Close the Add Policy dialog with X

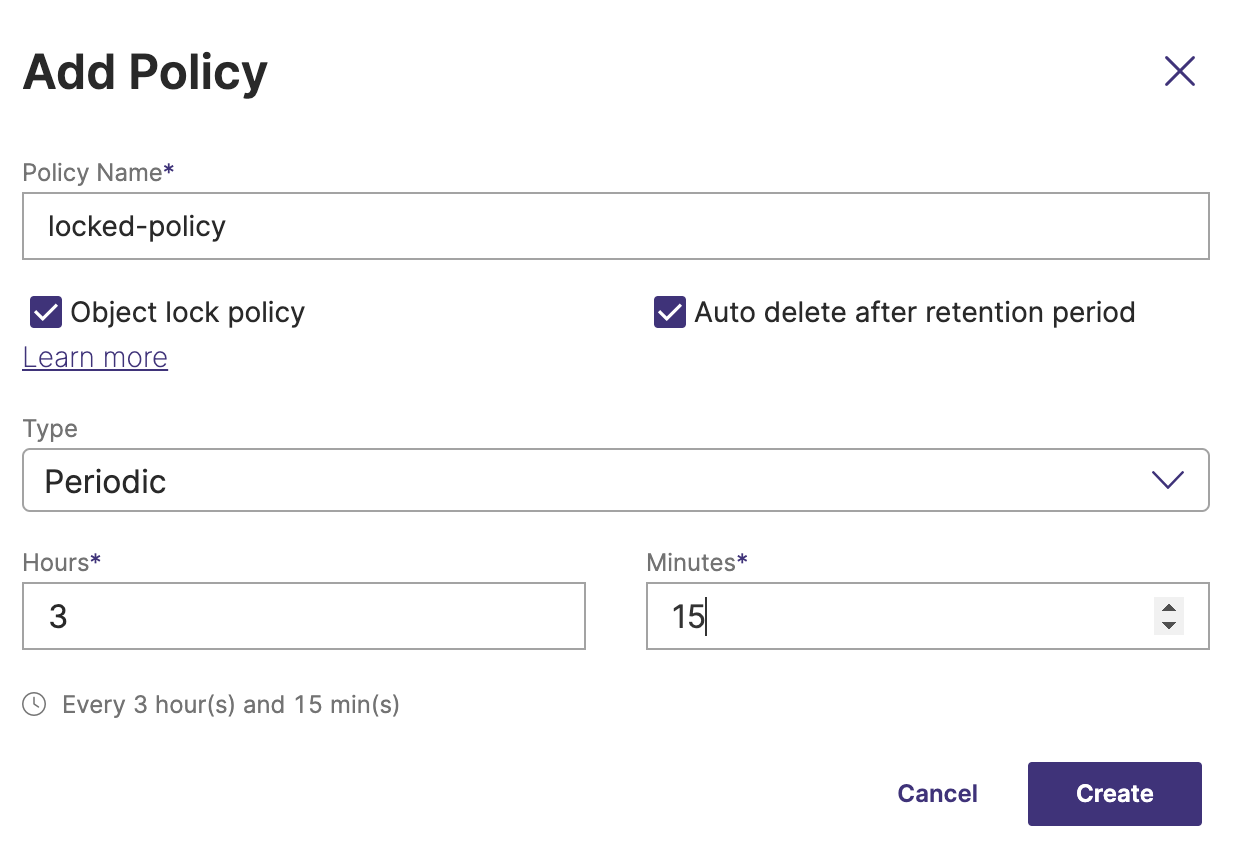pyautogui.click(x=1180, y=72)
